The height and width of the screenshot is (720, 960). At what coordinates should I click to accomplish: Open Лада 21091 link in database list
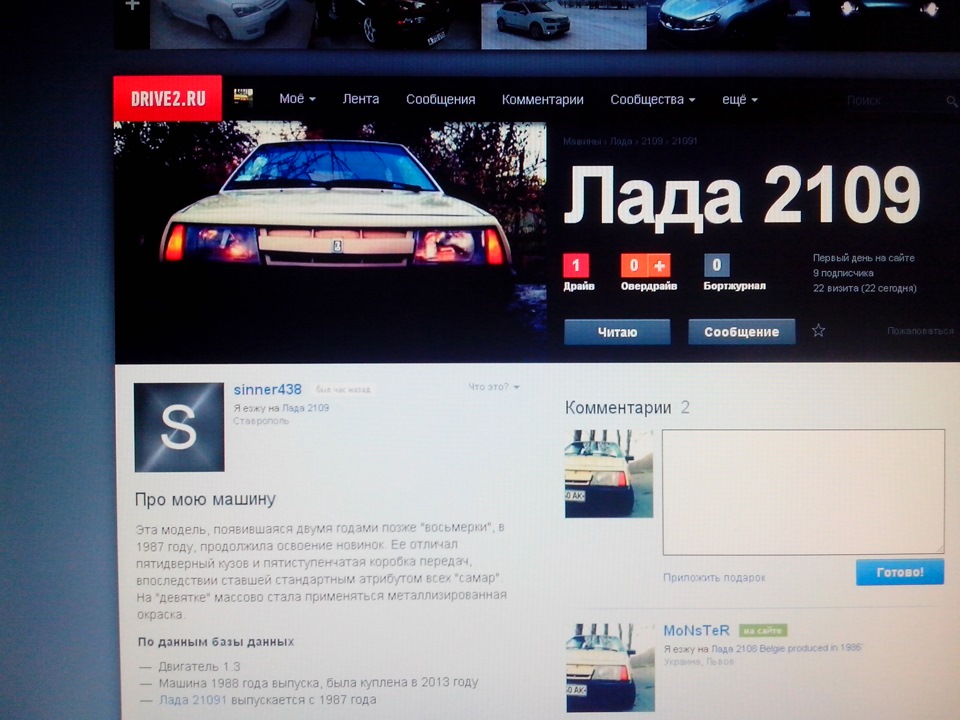point(193,700)
